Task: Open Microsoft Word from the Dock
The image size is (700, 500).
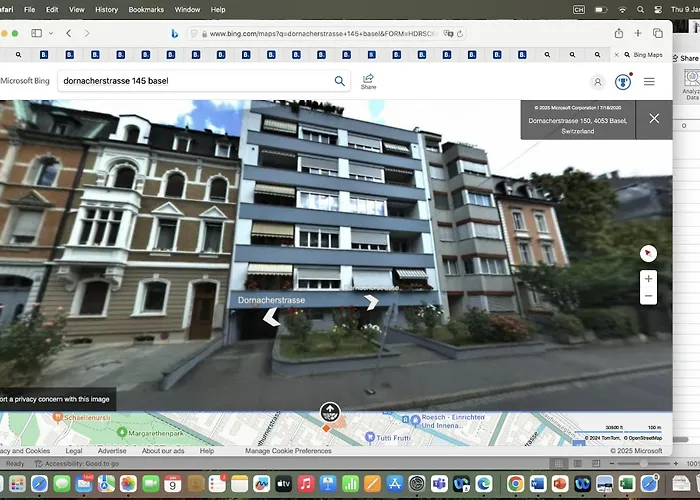Action: point(538,483)
